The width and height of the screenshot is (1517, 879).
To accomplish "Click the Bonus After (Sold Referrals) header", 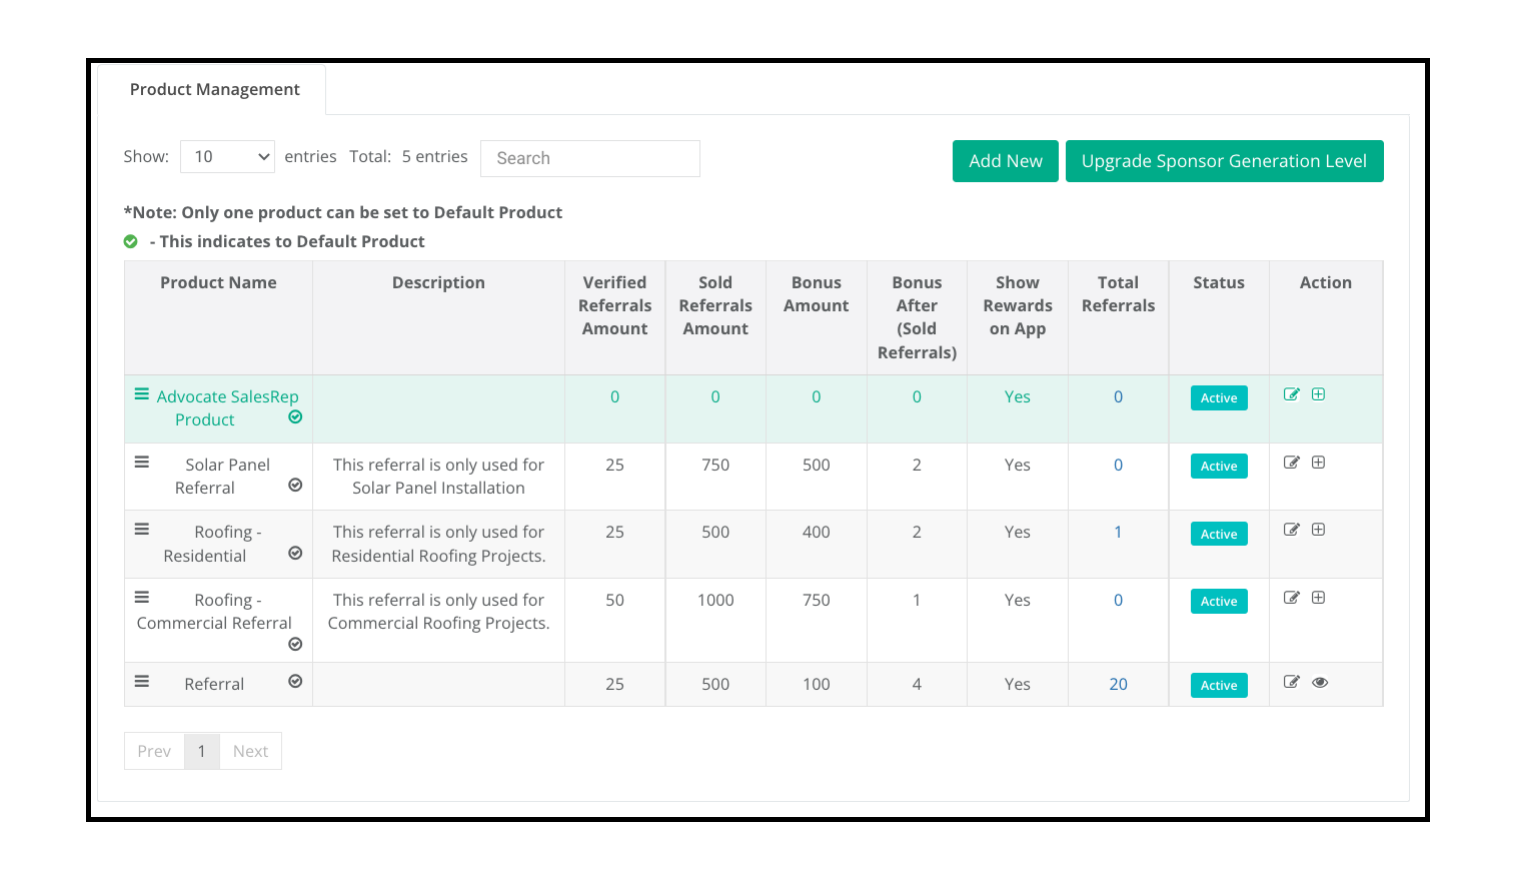I will pyautogui.click(x=917, y=317).
